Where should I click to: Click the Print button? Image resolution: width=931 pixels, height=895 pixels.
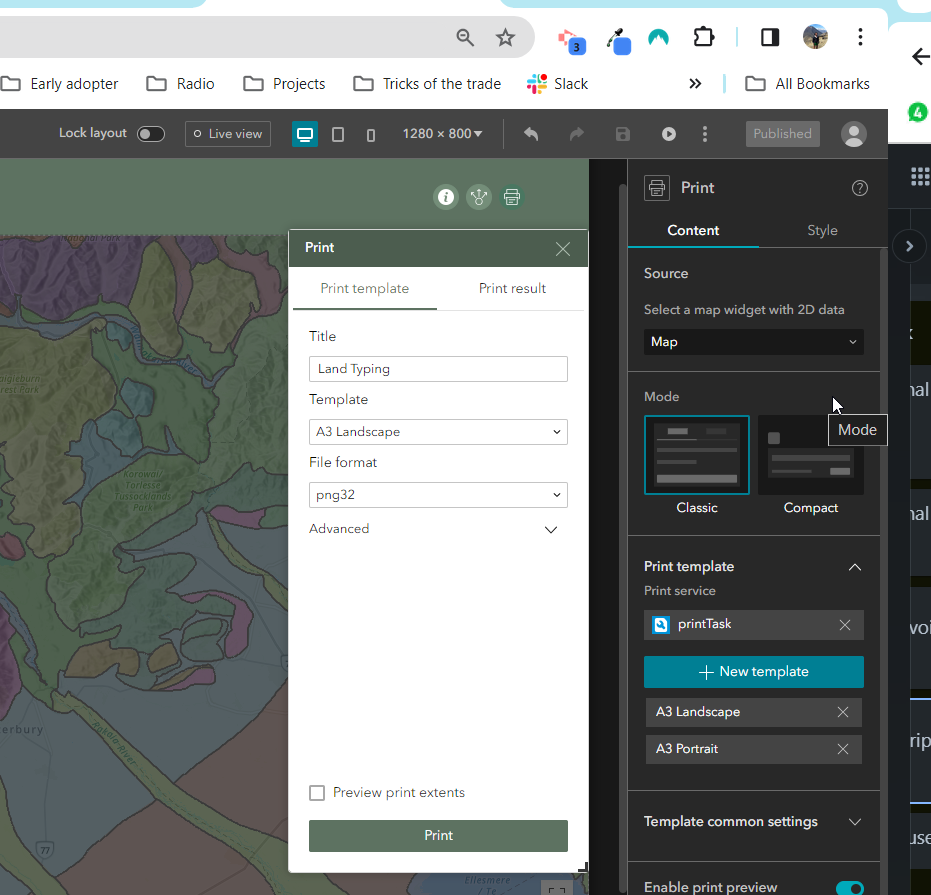[438, 835]
